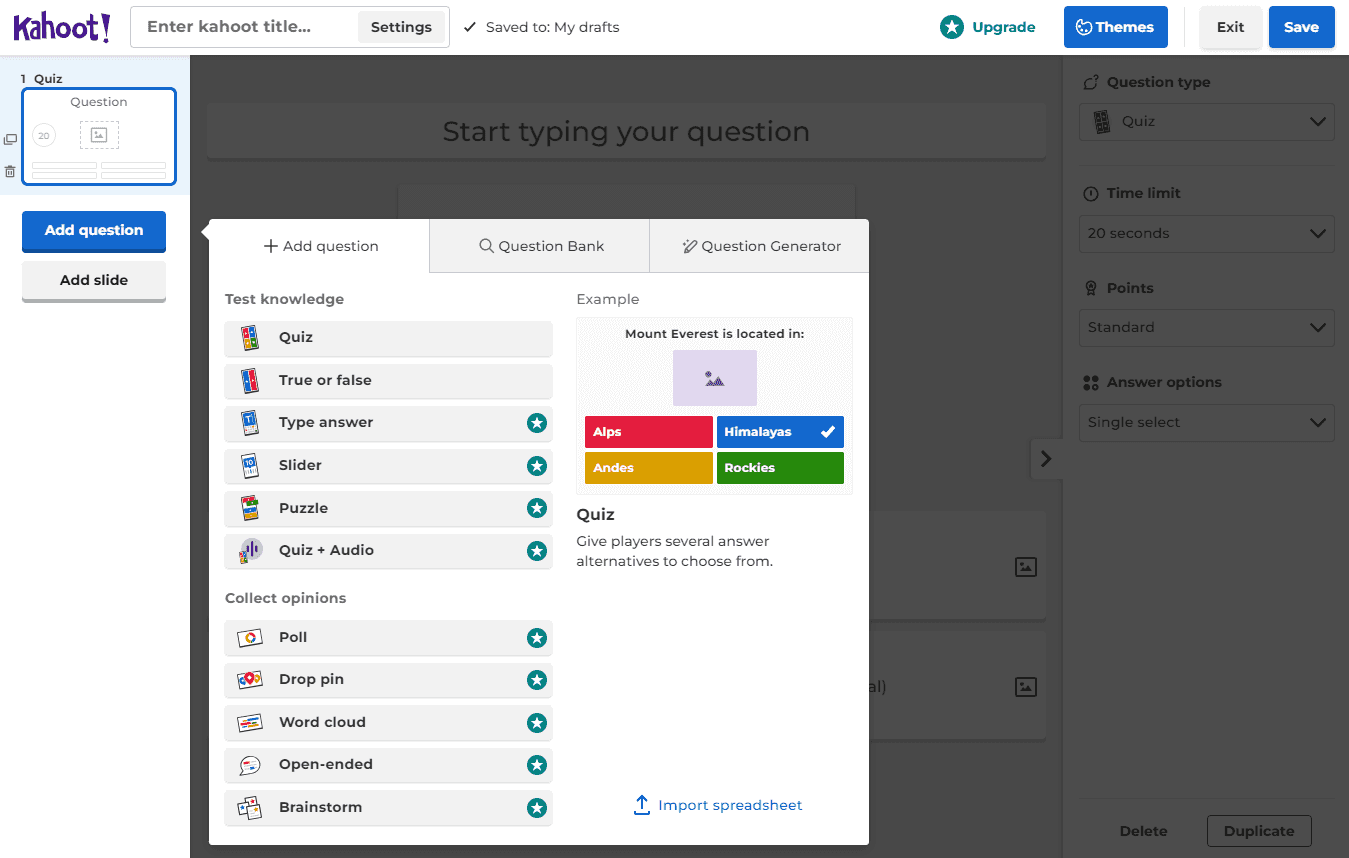Click premium star beside Word cloud
The width and height of the screenshot is (1349, 858).
click(537, 722)
